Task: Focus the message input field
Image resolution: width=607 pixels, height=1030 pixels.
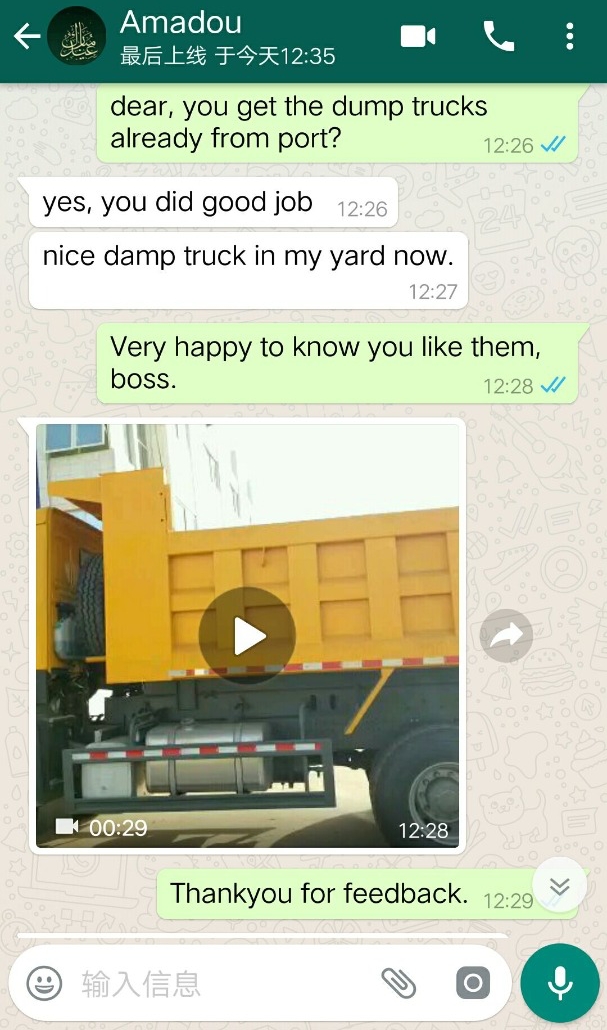Action: point(223,983)
